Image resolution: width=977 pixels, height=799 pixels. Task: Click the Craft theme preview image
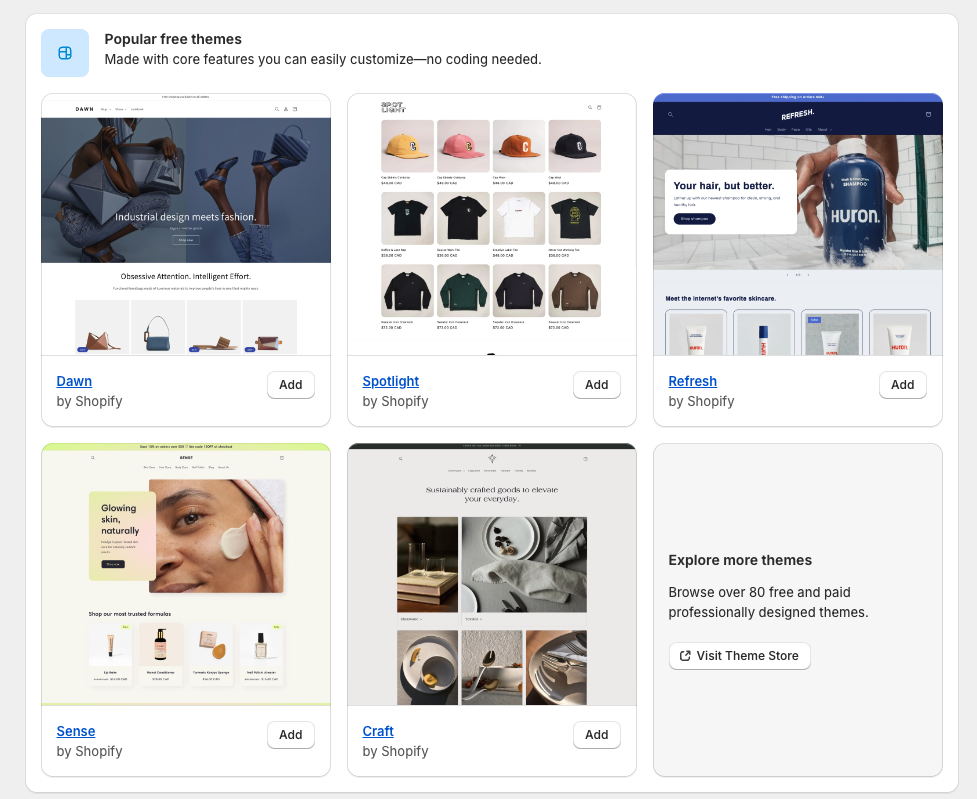click(x=491, y=573)
